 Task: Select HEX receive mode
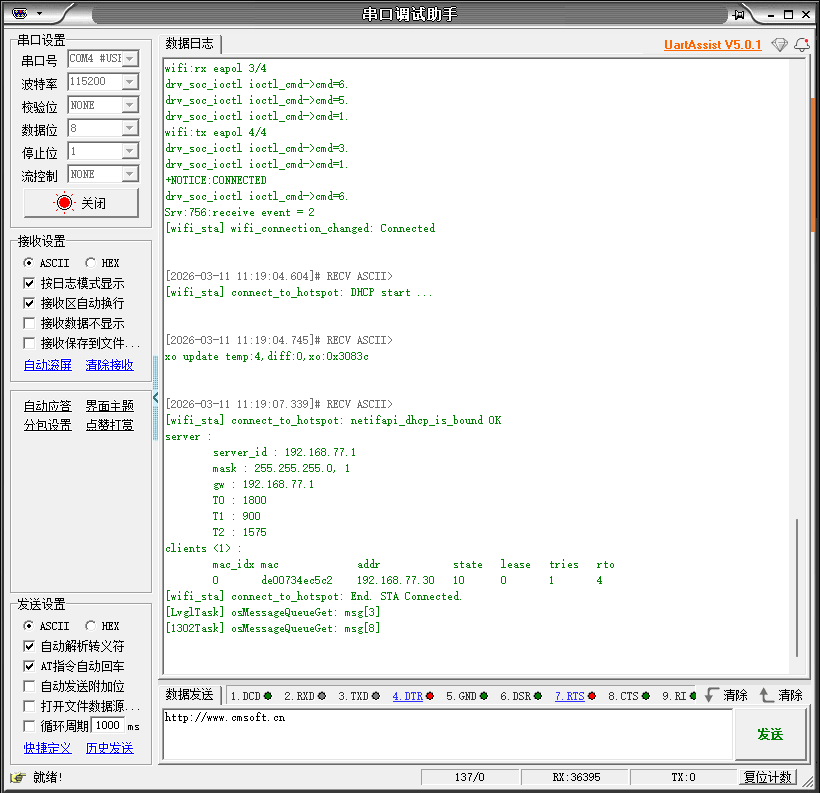[x=90, y=262]
